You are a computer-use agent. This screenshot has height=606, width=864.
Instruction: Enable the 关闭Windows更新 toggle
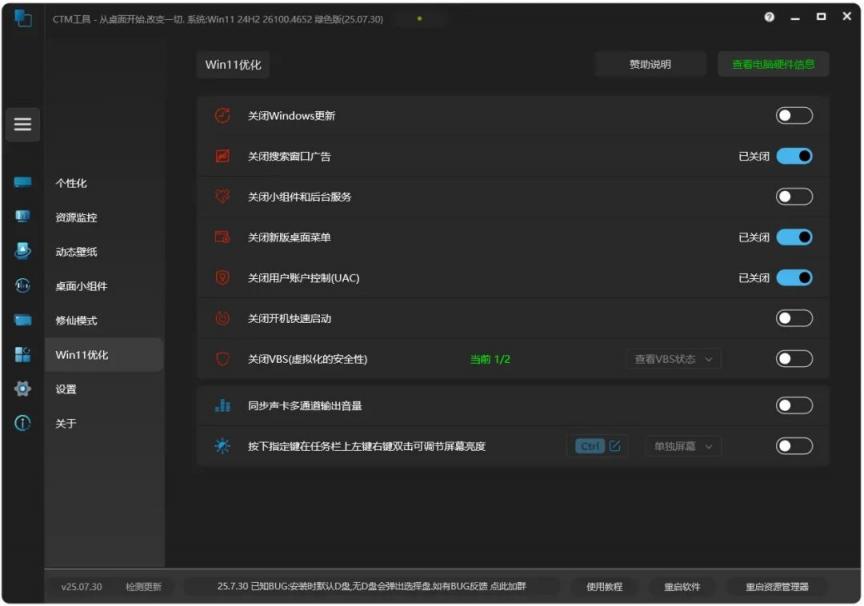pos(794,116)
